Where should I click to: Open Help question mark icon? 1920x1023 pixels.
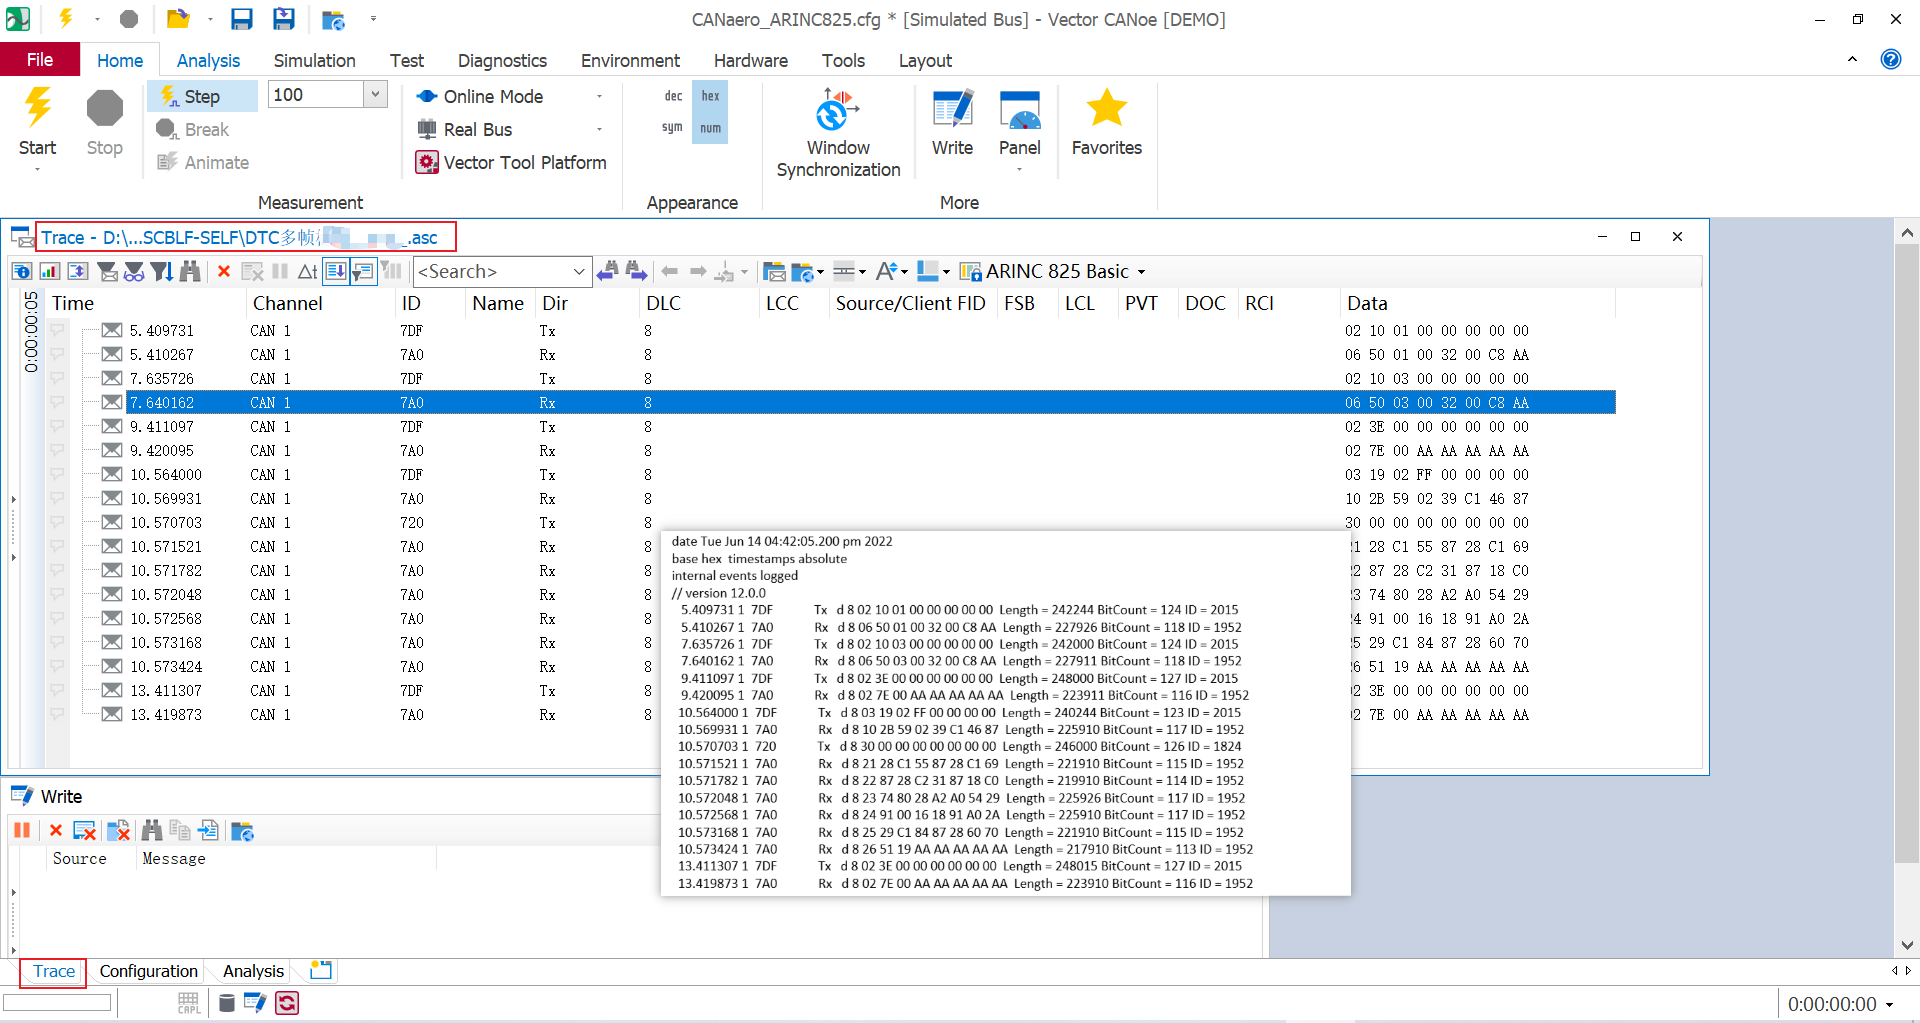[x=1890, y=59]
